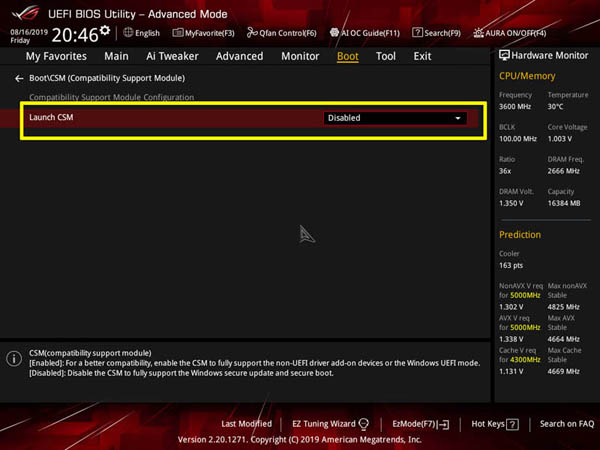Image resolution: width=600 pixels, height=450 pixels.
Task: Click the 1.131 V cache voltage value
Action: point(511,371)
